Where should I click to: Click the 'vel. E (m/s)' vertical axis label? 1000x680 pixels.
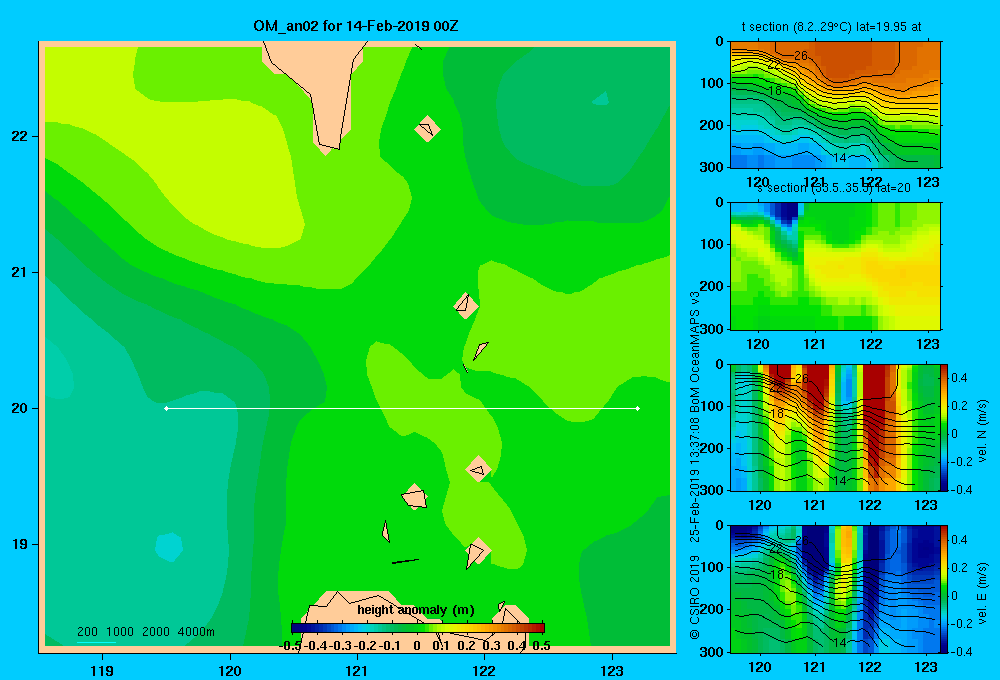983,593
